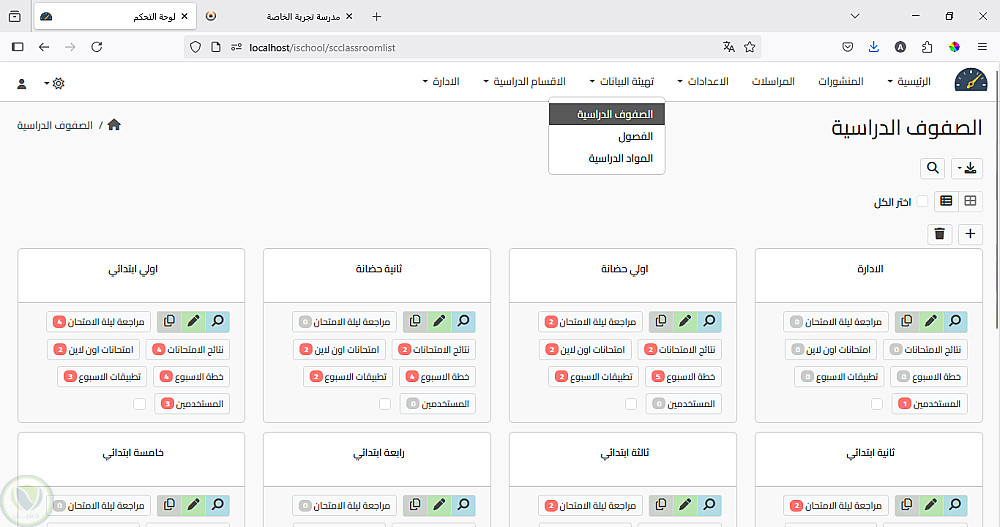
Task: Copy the رابعة ابتدائي card with copy icon
Action: coord(415,505)
